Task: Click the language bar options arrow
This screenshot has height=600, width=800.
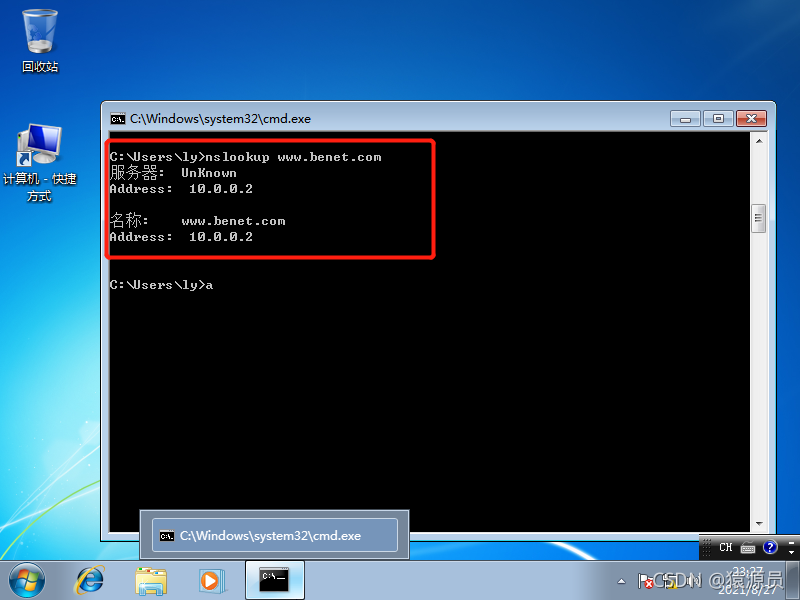Action: point(791,552)
